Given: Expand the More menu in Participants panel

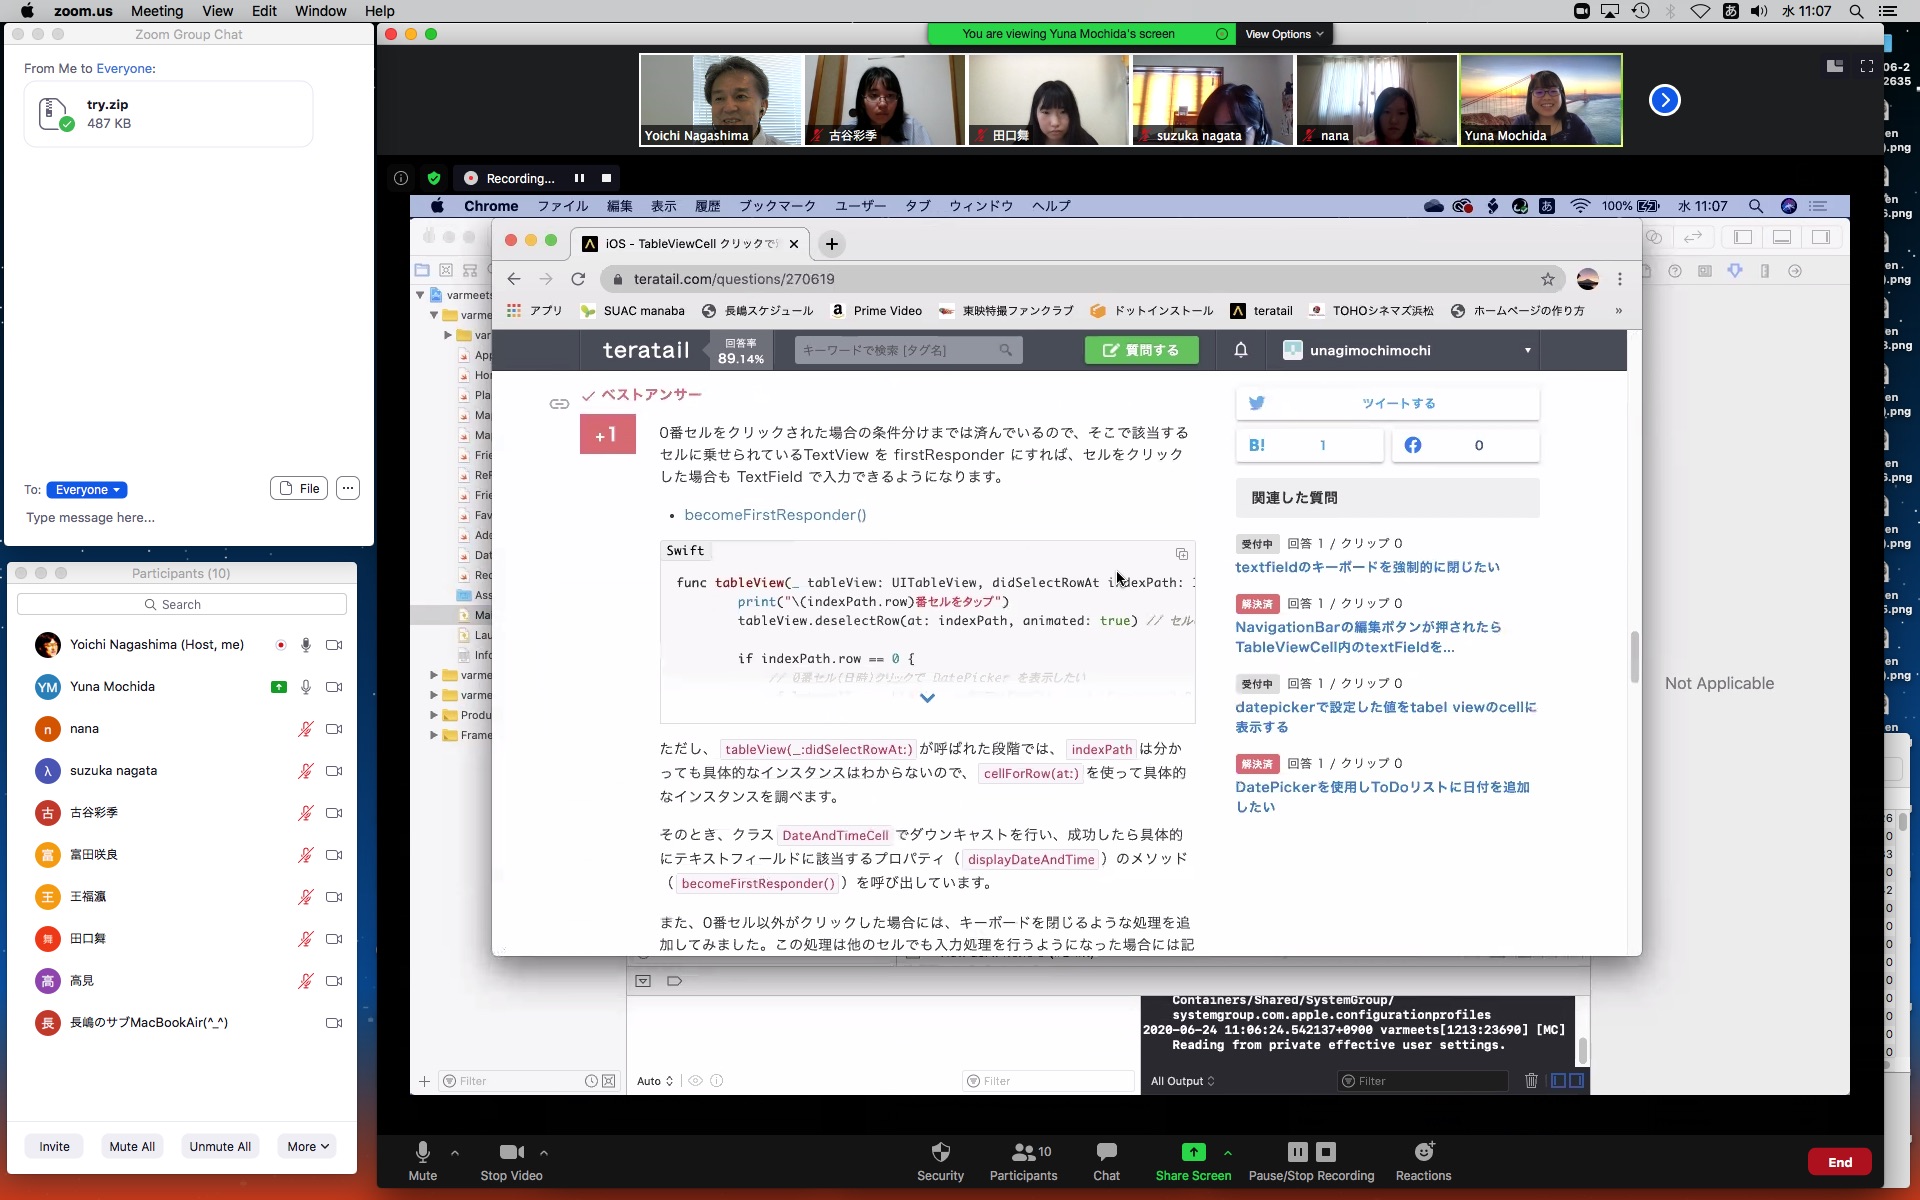Looking at the screenshot, I should (308, 1146).
